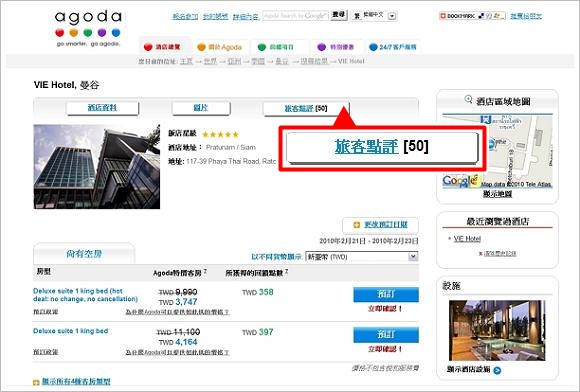Click the blue arrow icon beside 顯示酒店設施
The height and width of the screenshot is (392, 580).
[x=497, y=370]
